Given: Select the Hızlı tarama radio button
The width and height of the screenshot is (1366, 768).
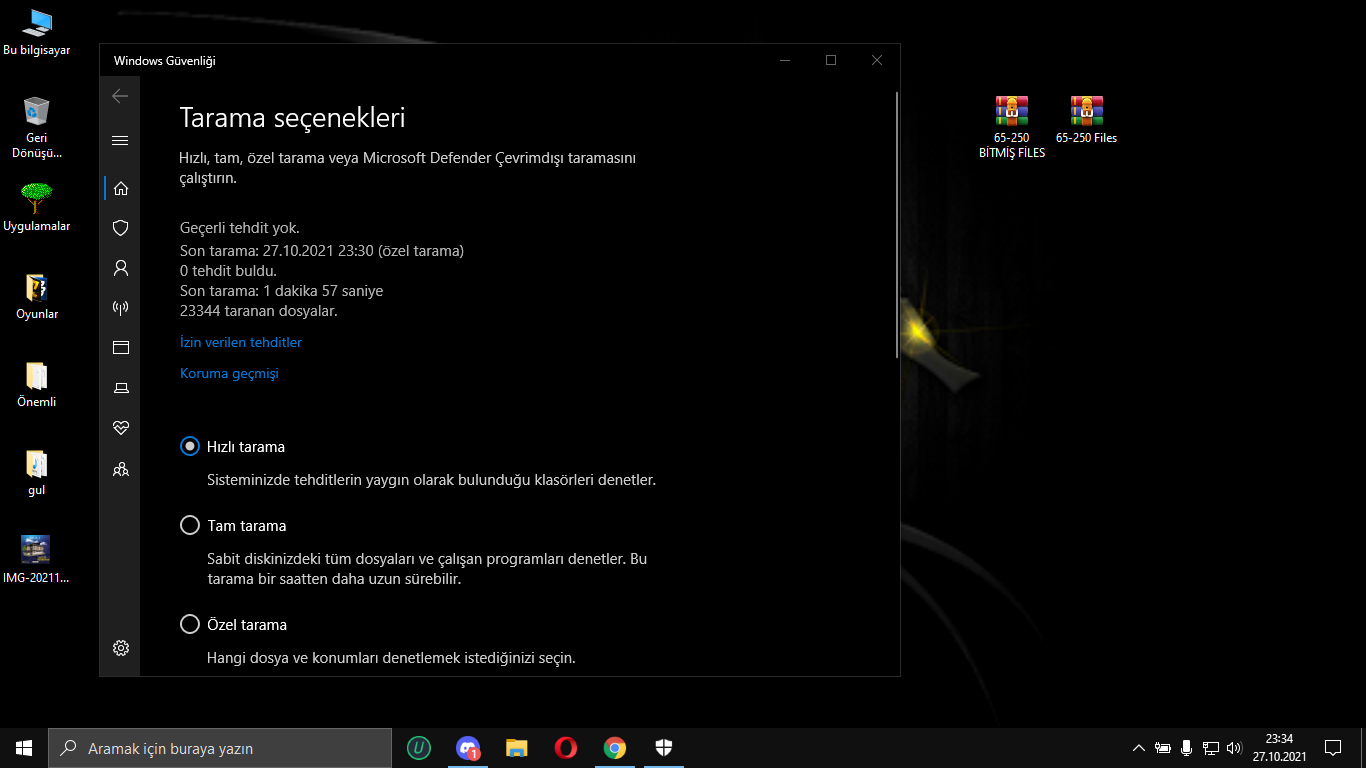Looking at the screenshot, I should (x=190, y=447).
